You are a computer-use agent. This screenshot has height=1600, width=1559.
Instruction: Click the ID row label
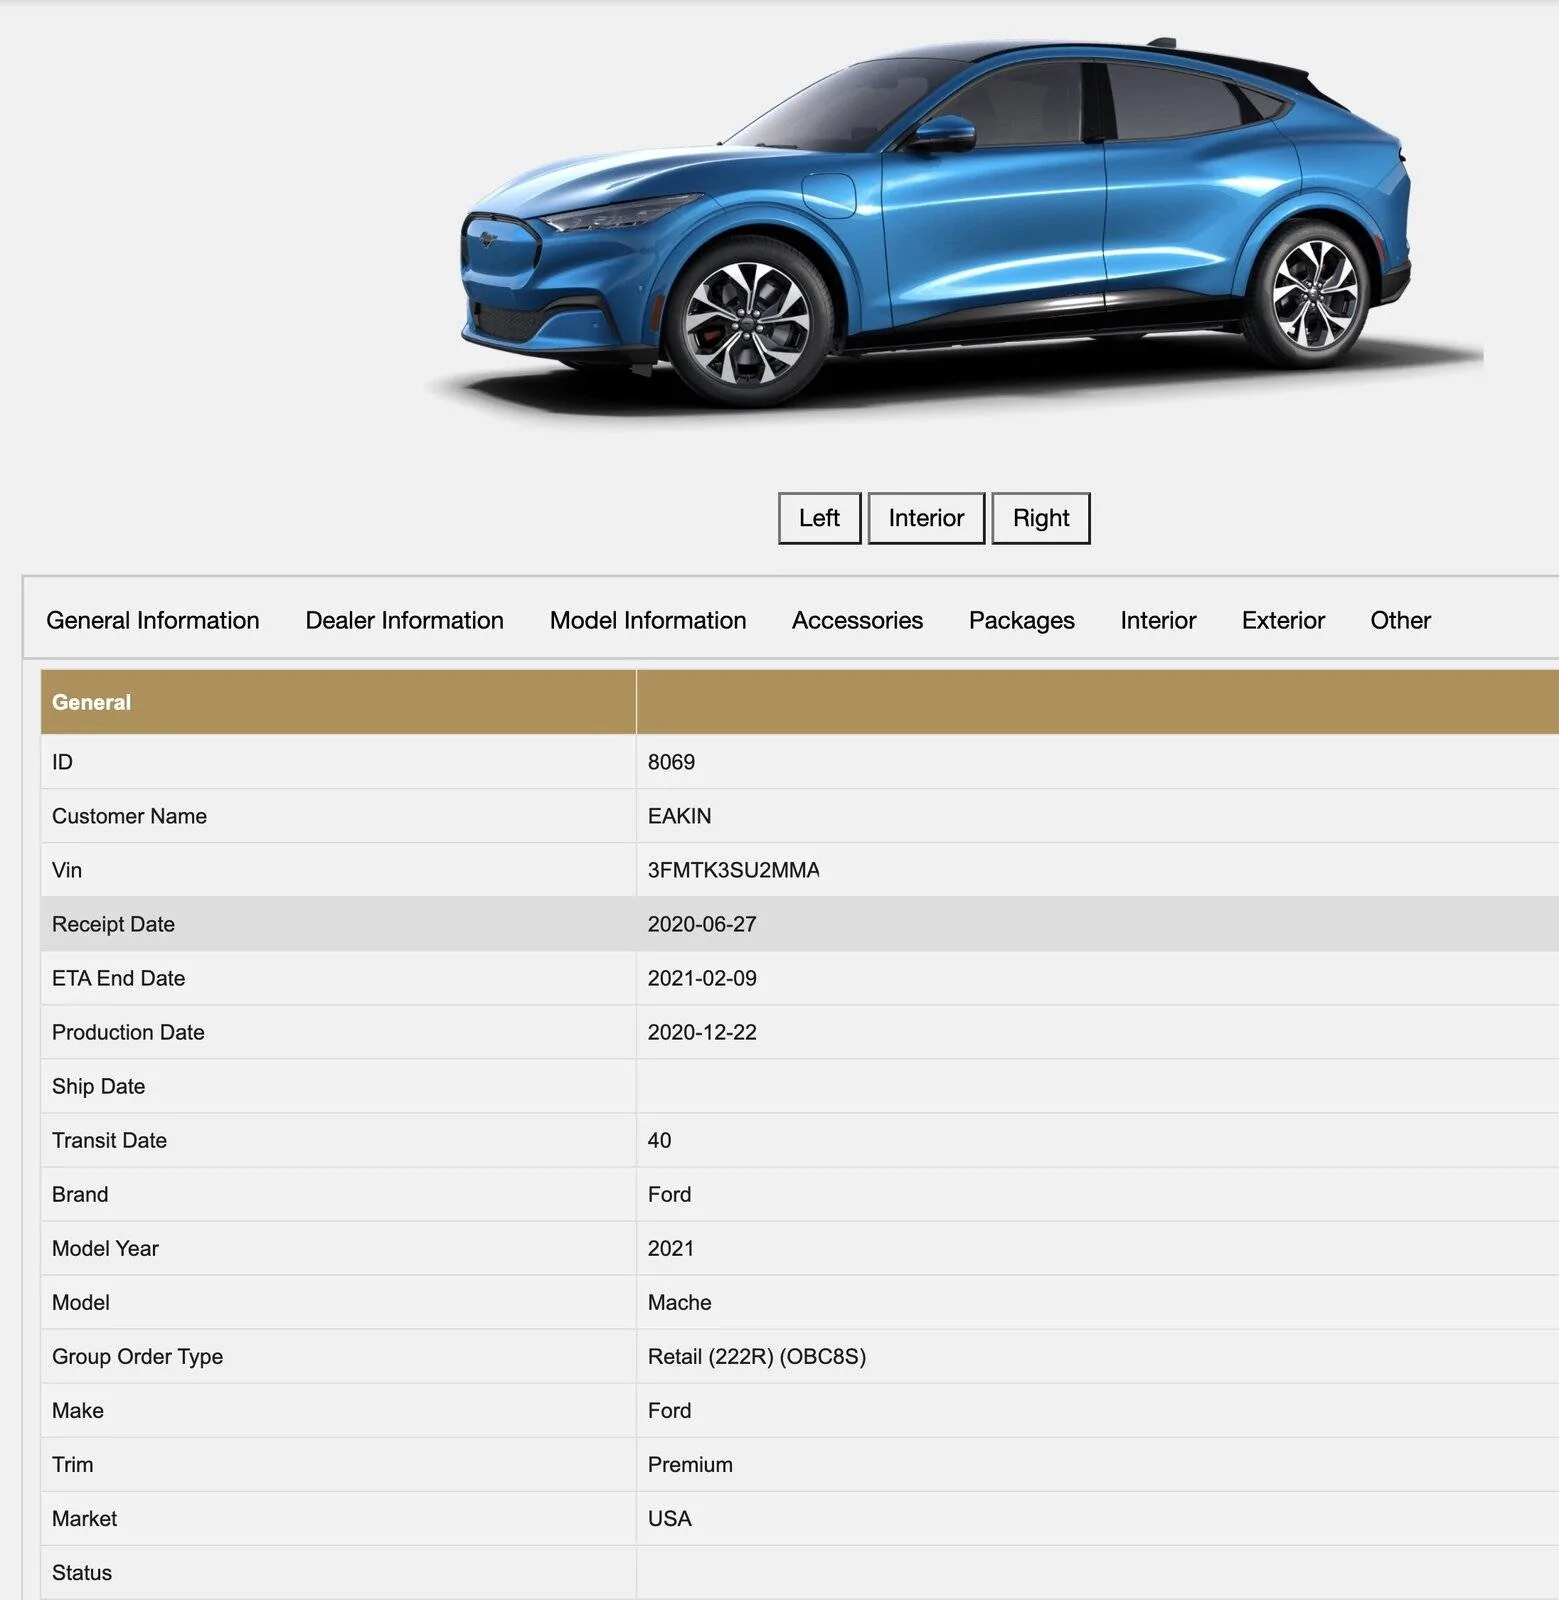tap(62, 762)
